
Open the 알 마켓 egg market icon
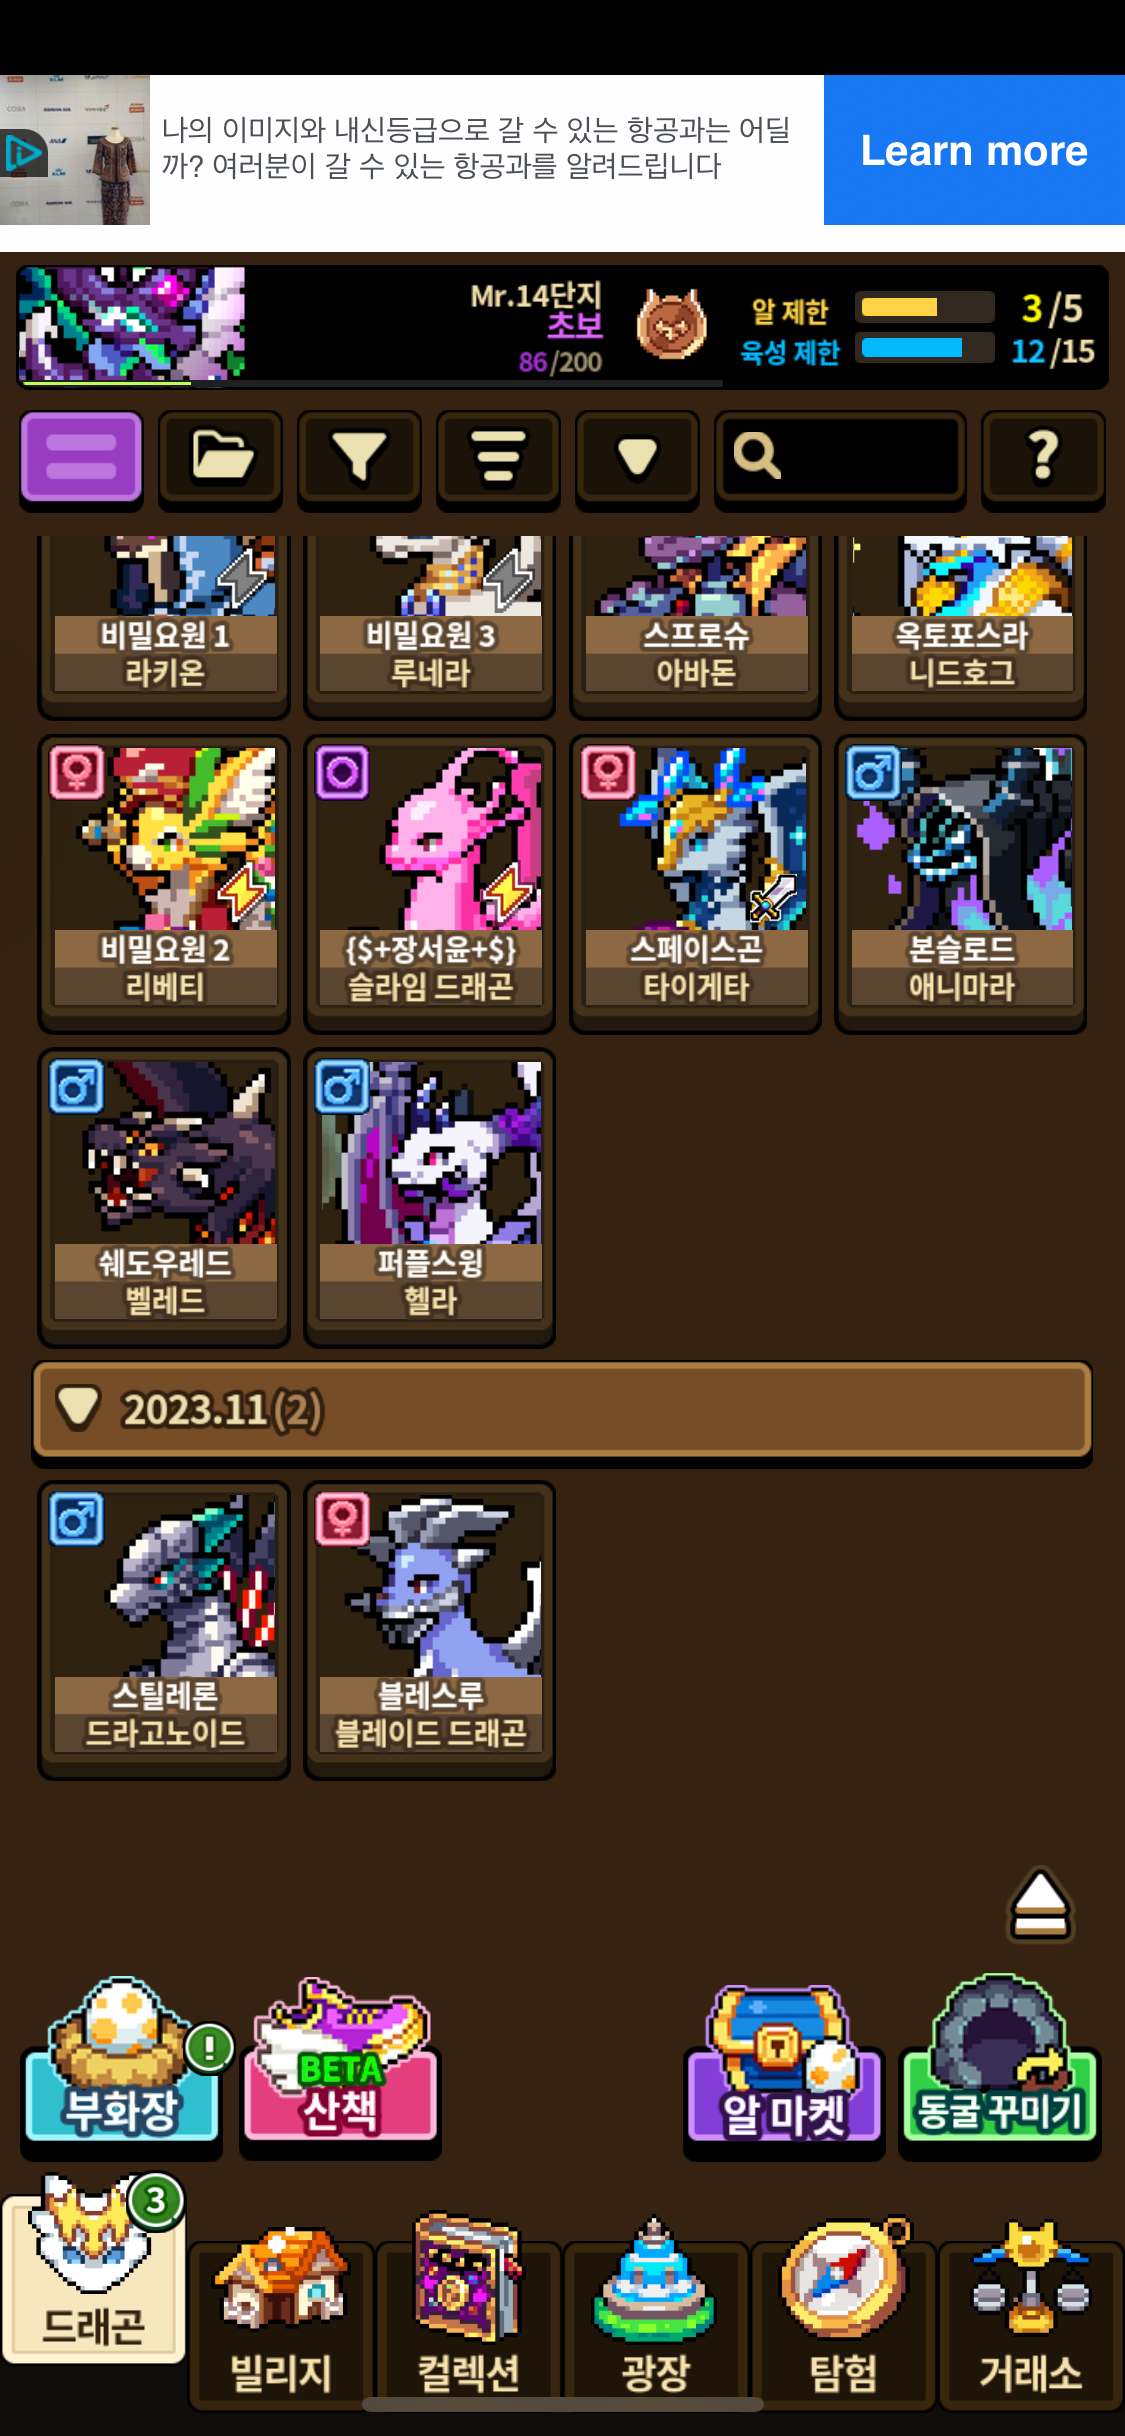783,2065
